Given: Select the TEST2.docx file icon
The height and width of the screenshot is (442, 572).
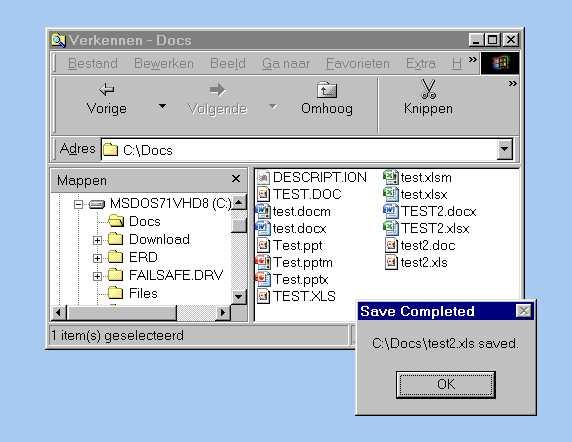Looking at the screenshot, I should pyautogui.click(x=391, y=212).
